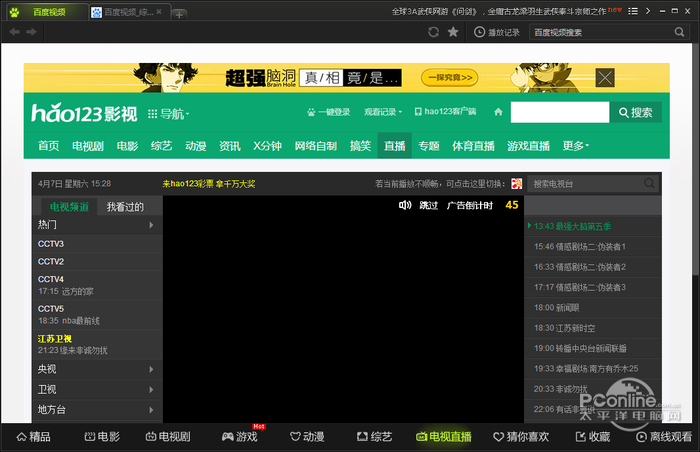Expand the 观看记录 dropdown

383,112
